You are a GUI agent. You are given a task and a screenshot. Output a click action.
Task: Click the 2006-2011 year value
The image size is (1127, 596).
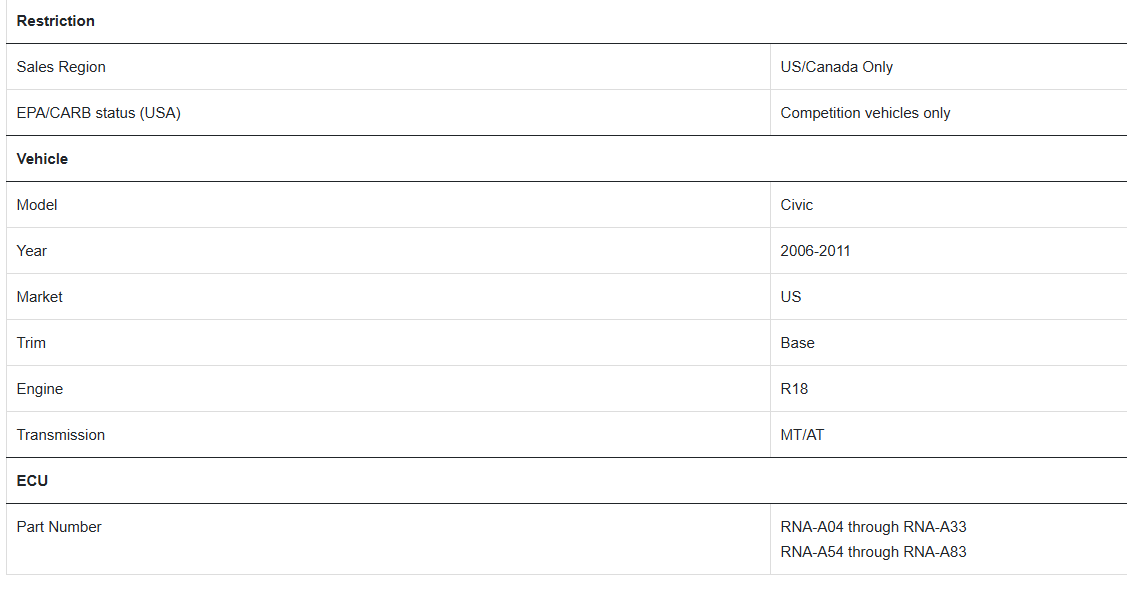[x=815, y=251]
